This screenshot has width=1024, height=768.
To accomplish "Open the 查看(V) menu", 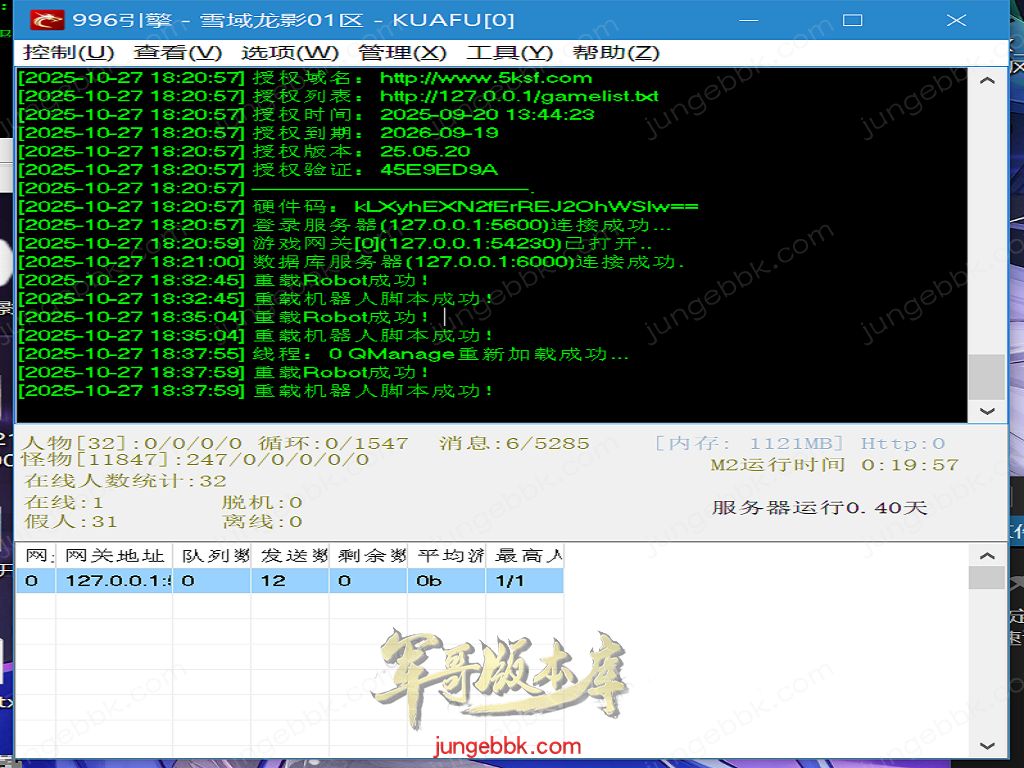I will click(178, 53).
